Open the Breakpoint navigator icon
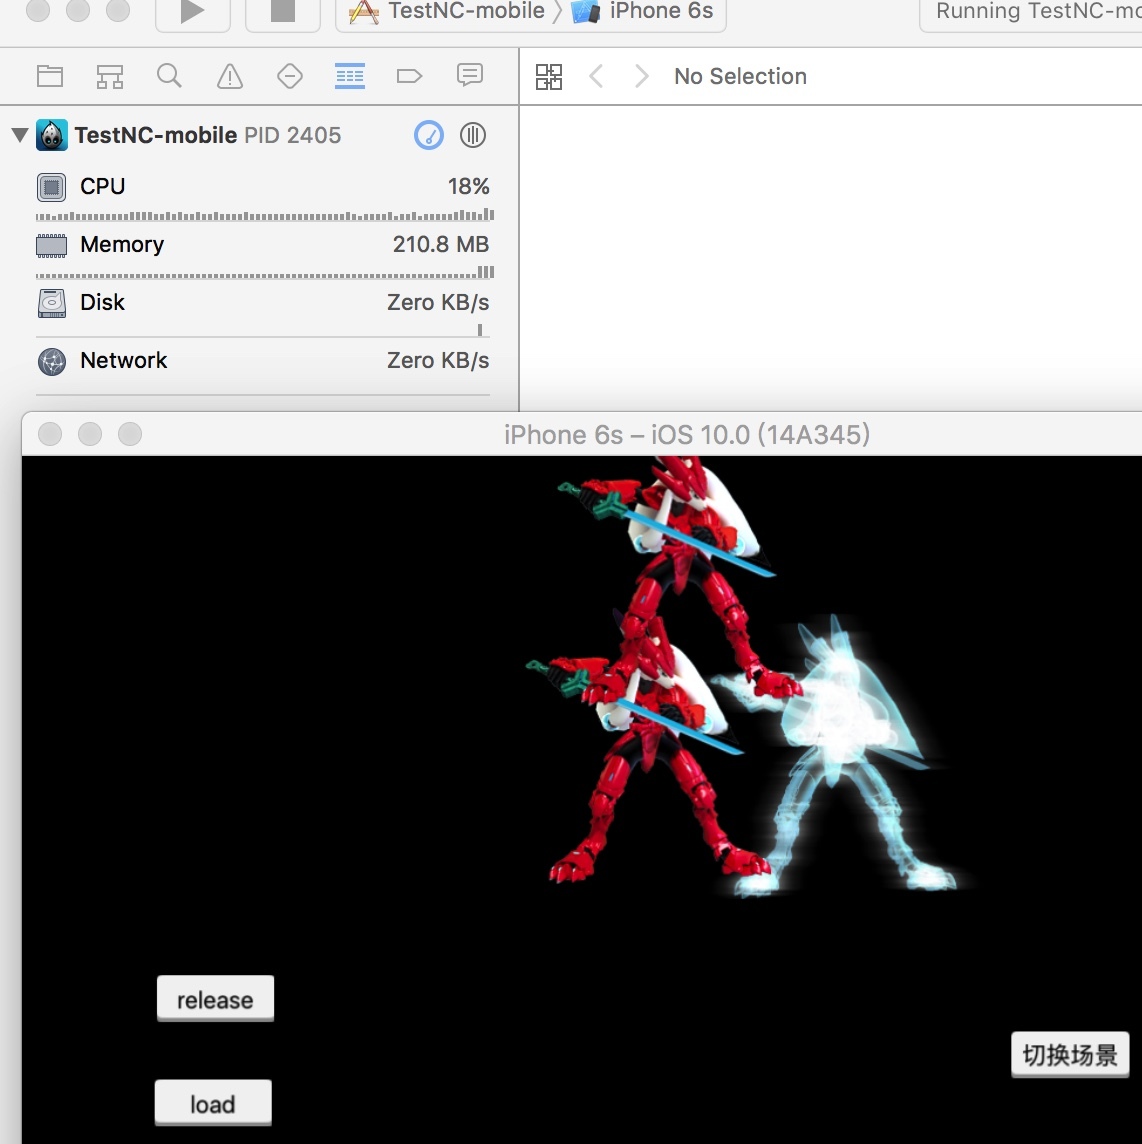 pos(409,76)
